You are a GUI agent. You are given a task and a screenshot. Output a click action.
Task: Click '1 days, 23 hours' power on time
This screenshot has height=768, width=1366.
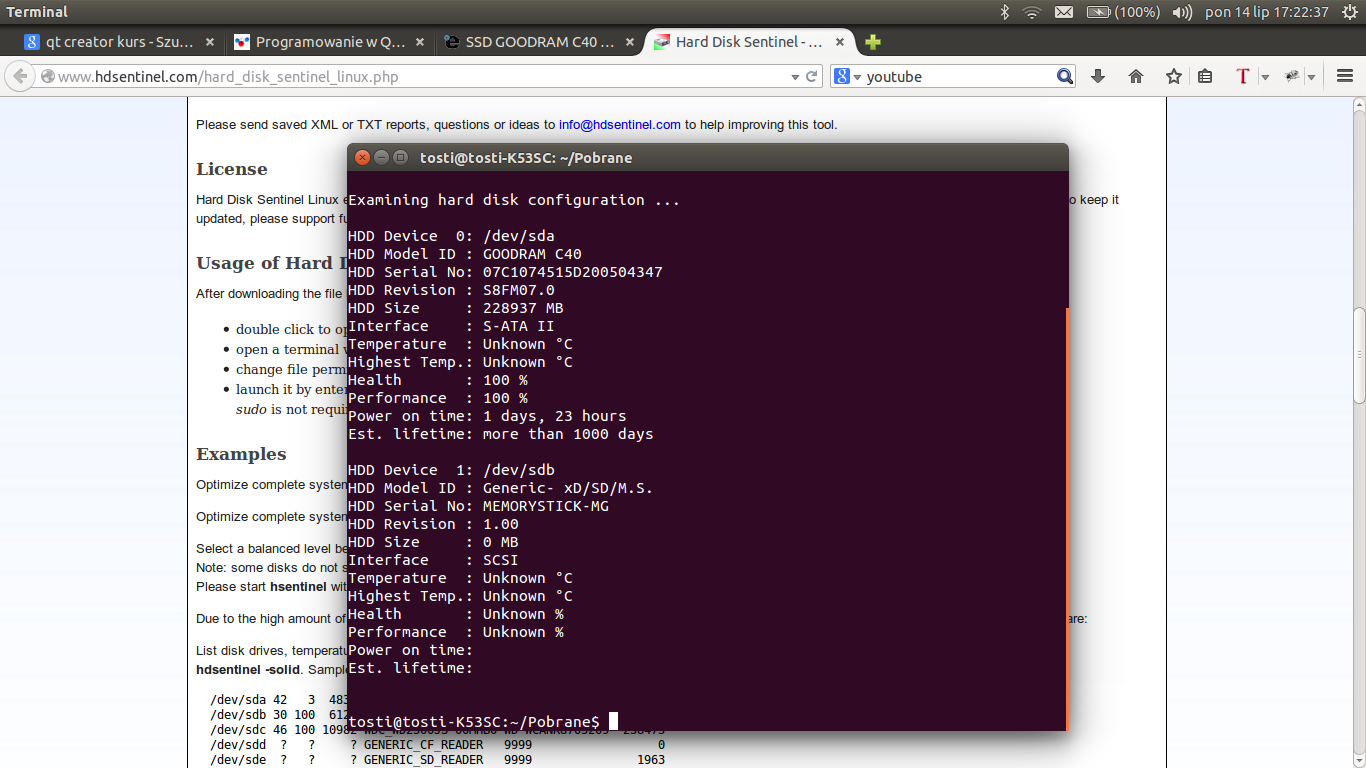tap(555, 416)
